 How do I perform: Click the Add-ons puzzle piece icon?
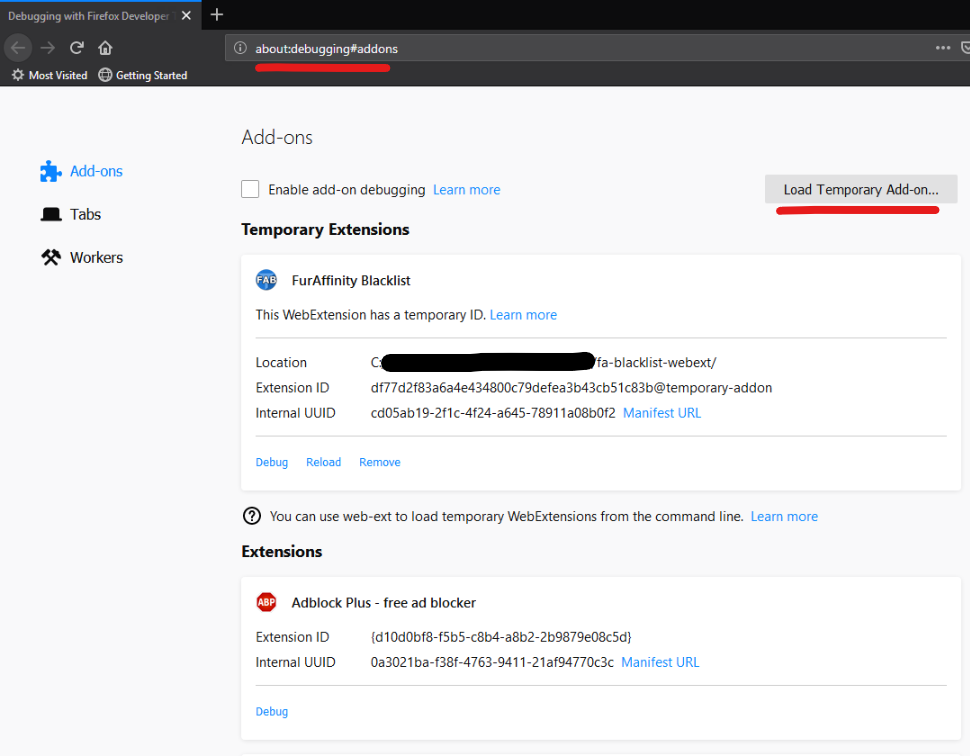point(51,171)
